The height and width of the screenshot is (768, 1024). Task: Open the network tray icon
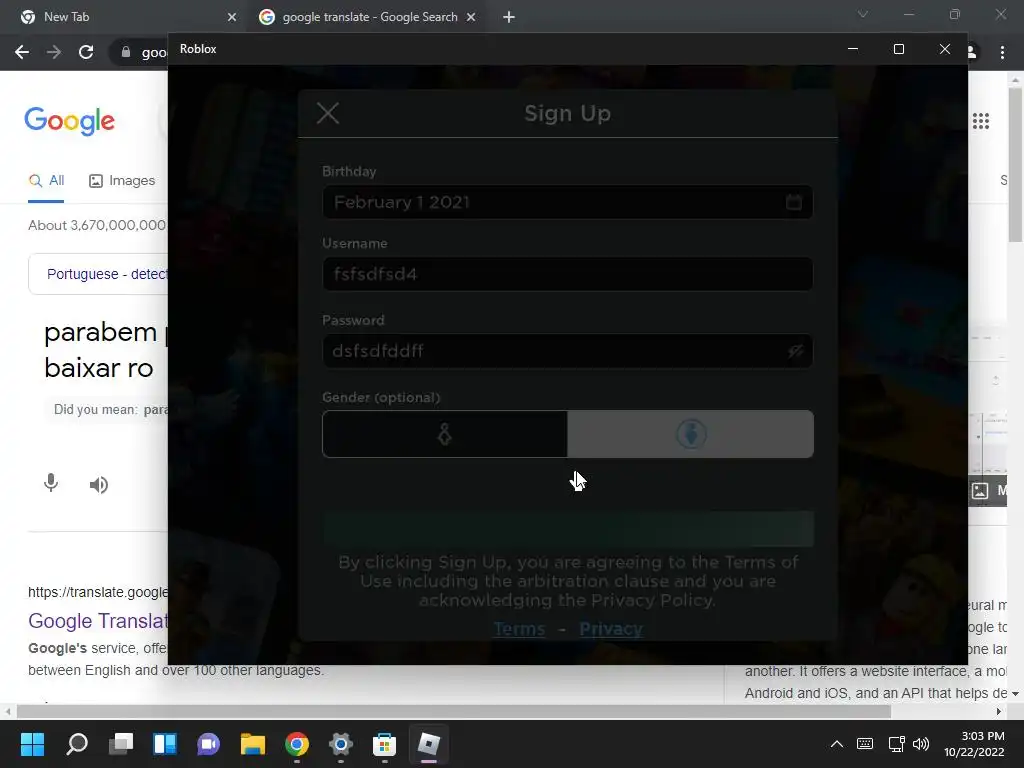coord(897,744)
